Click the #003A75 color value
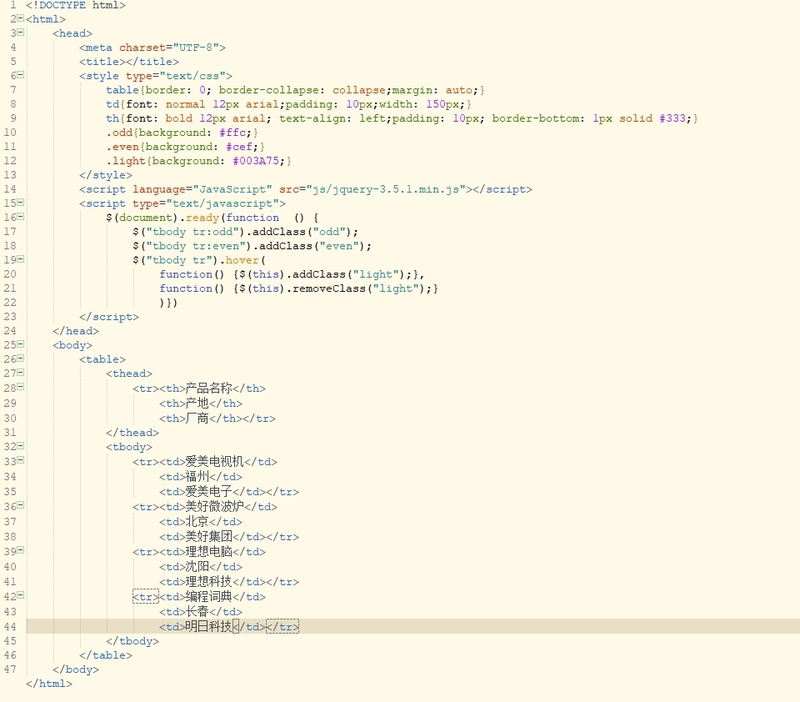The width and height of the screenshot is (800, 702). [x=256, y=161]
